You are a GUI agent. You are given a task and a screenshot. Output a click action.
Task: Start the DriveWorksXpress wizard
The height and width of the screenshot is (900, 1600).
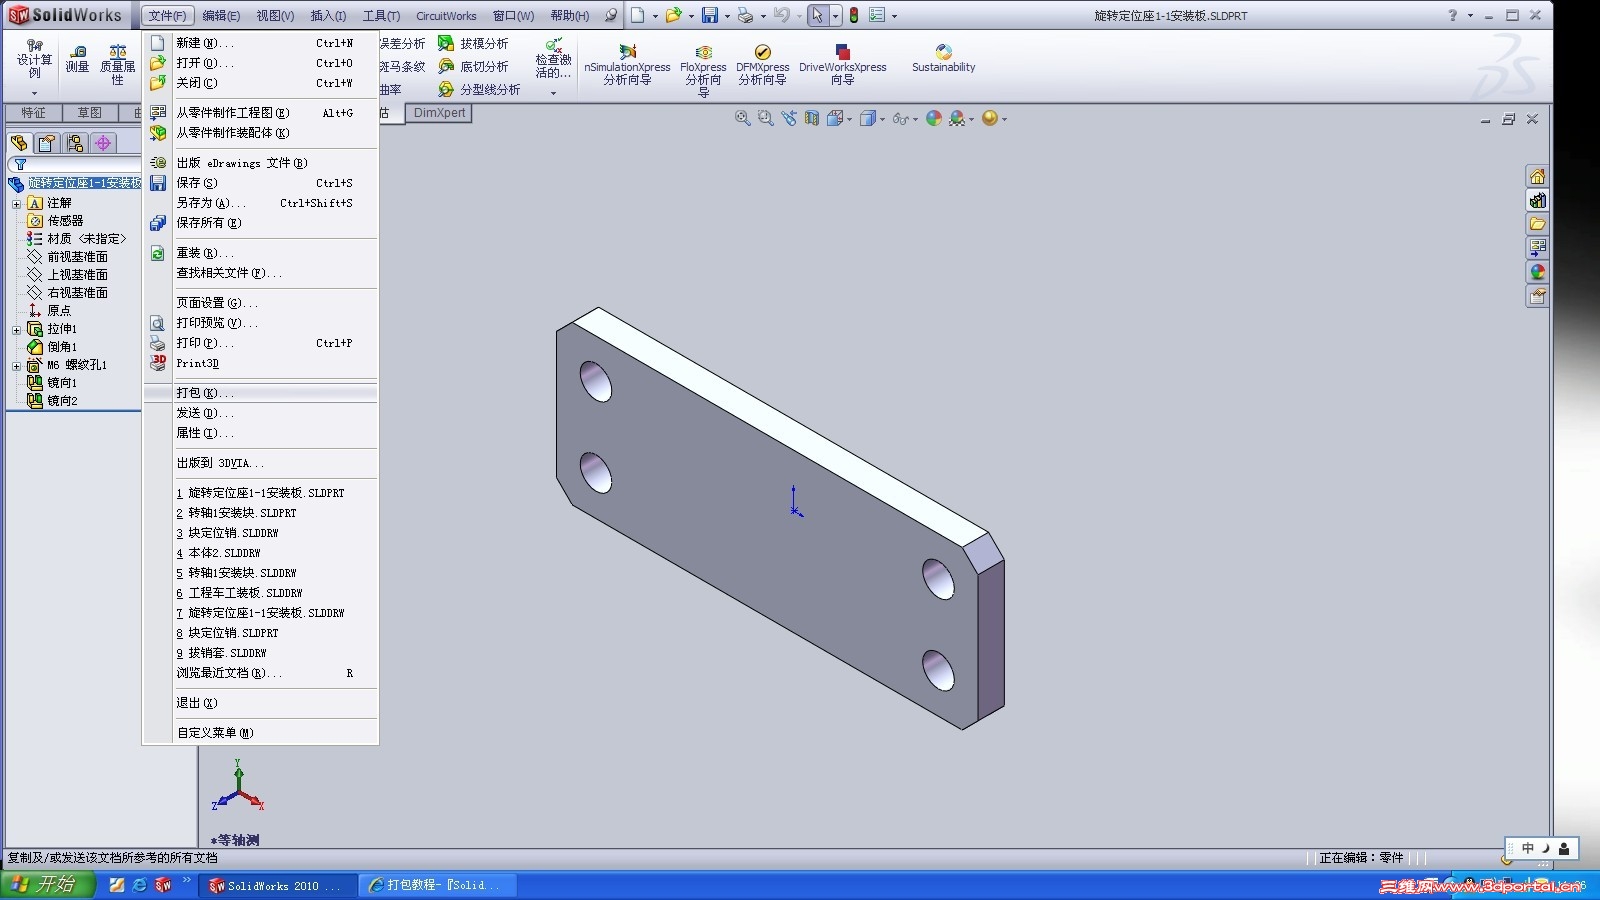842,65
